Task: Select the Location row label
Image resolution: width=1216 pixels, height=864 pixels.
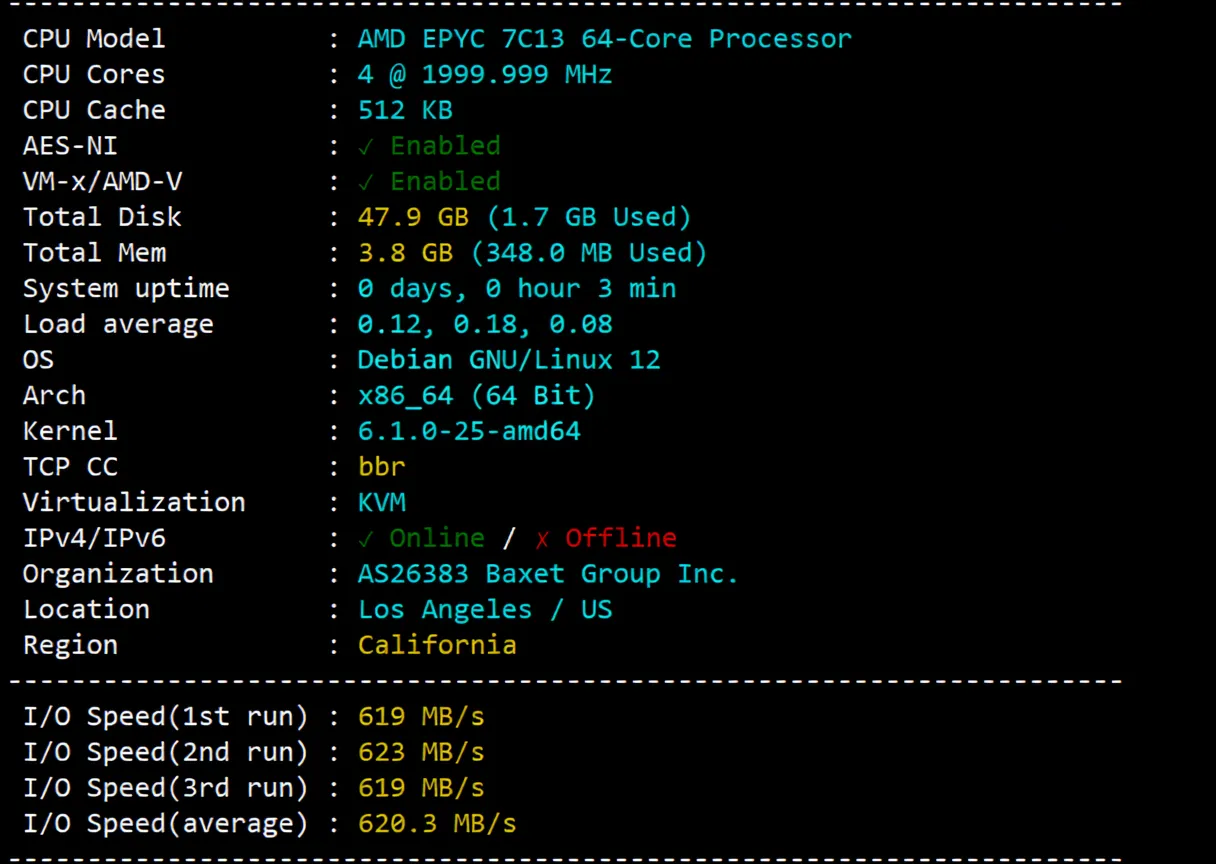Action: click(x=86, y=609)
